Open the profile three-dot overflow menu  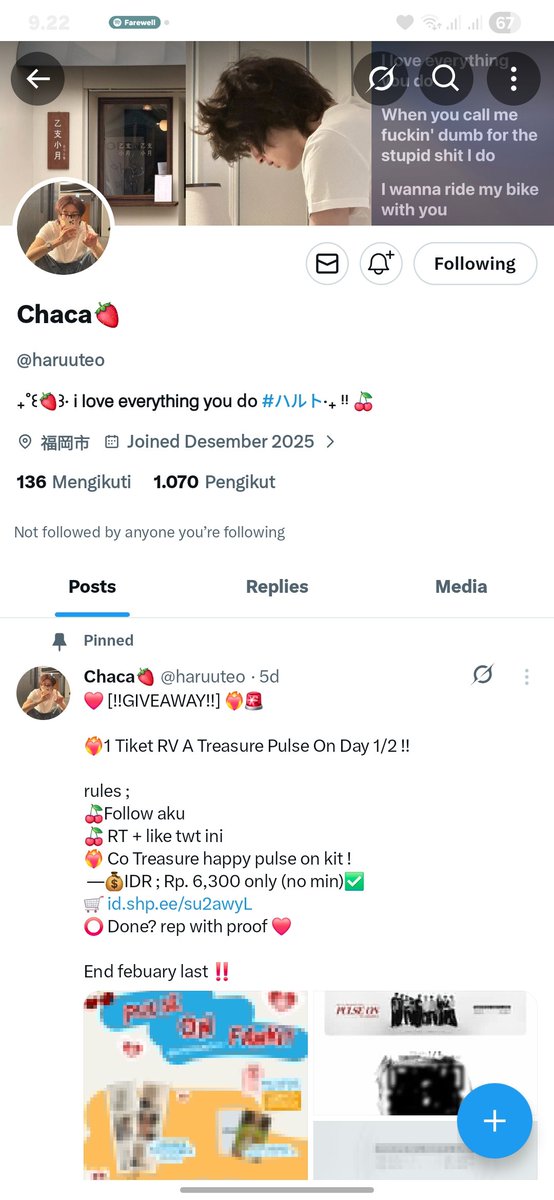513,79
